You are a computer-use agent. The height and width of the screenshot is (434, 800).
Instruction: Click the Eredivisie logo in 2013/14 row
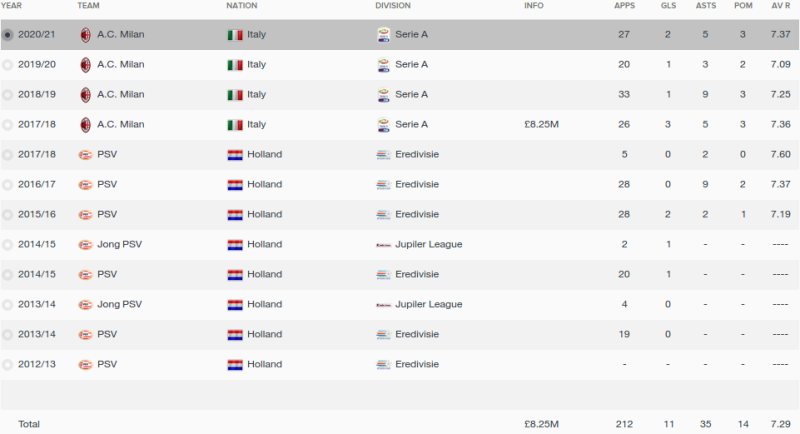click(x=383, y=335)
